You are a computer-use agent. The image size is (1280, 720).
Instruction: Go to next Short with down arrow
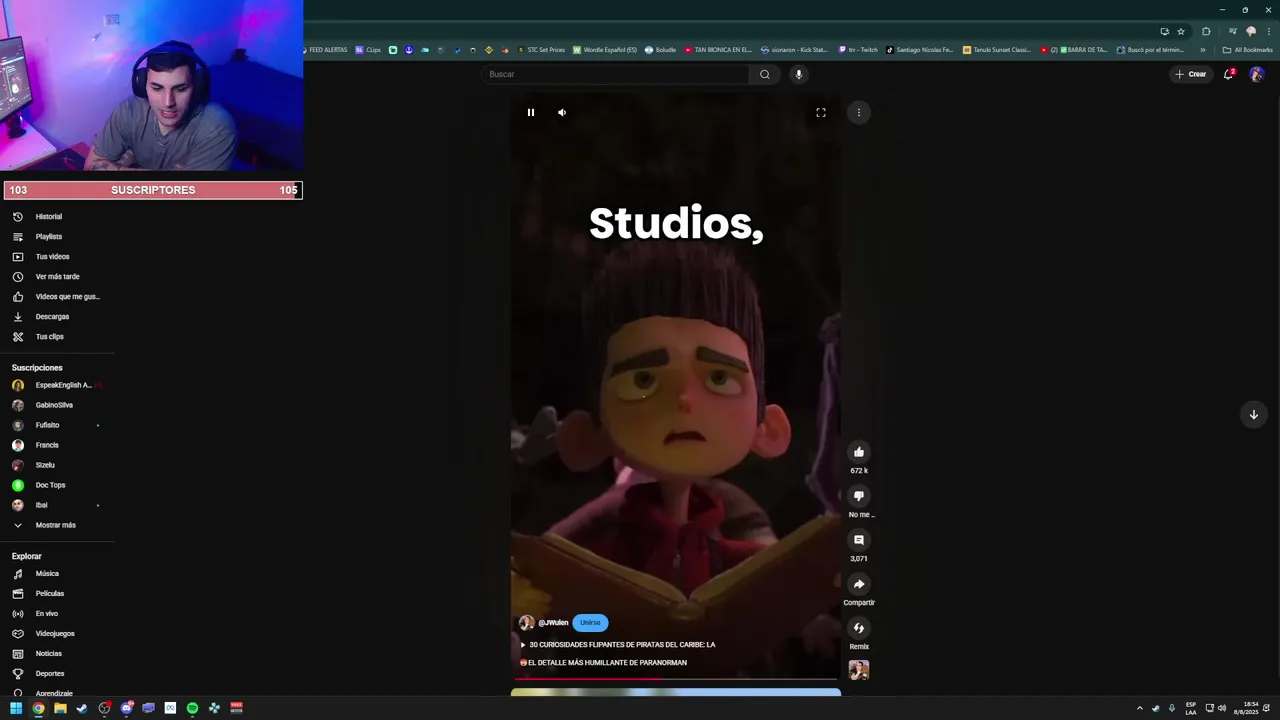click(x=1253, y=415)
